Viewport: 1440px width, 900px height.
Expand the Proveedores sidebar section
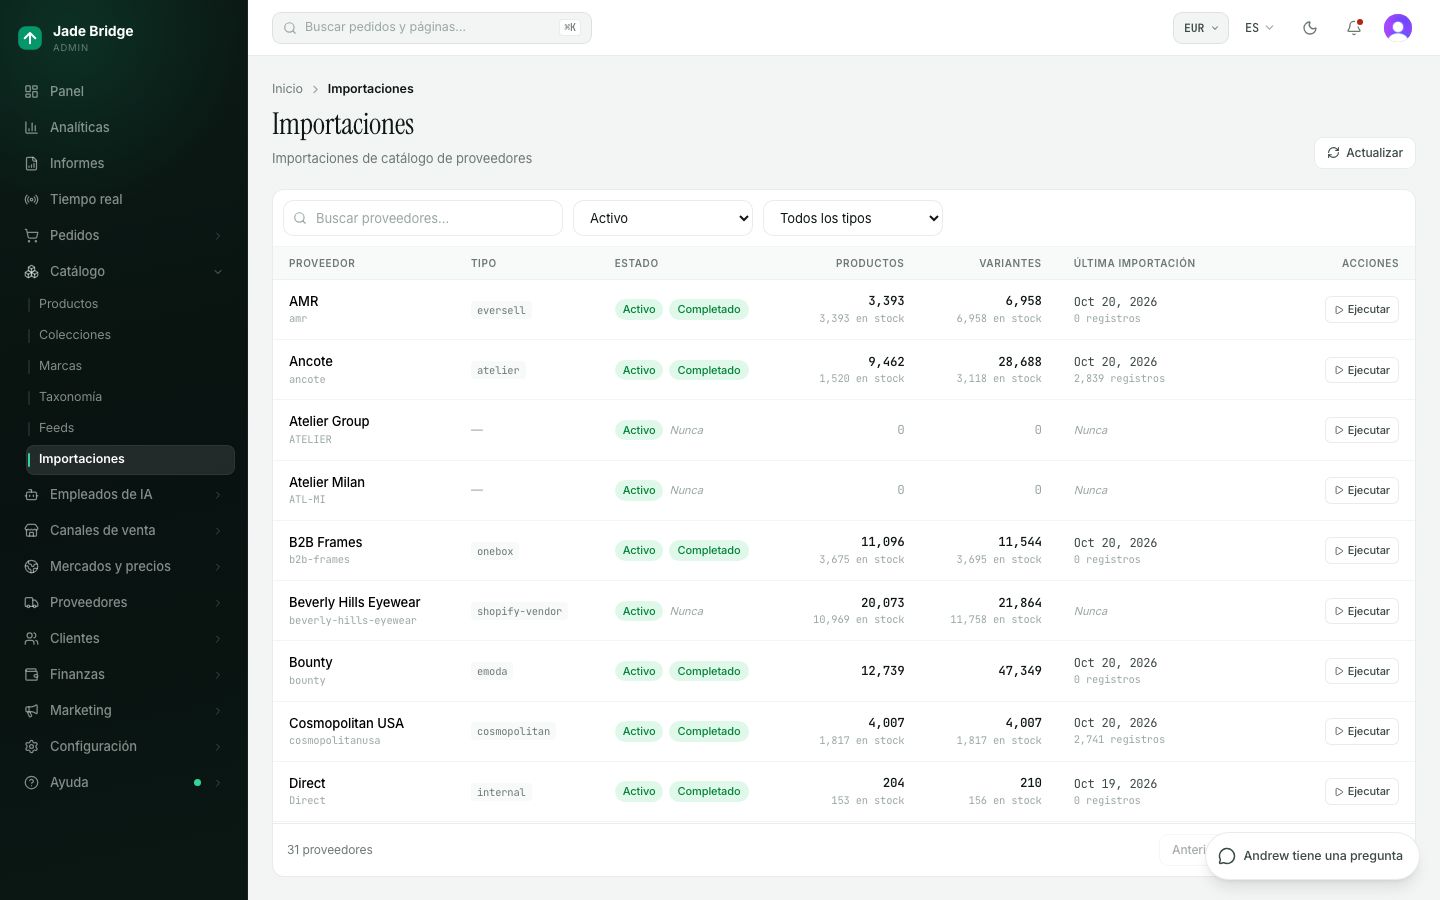(124, 602)
